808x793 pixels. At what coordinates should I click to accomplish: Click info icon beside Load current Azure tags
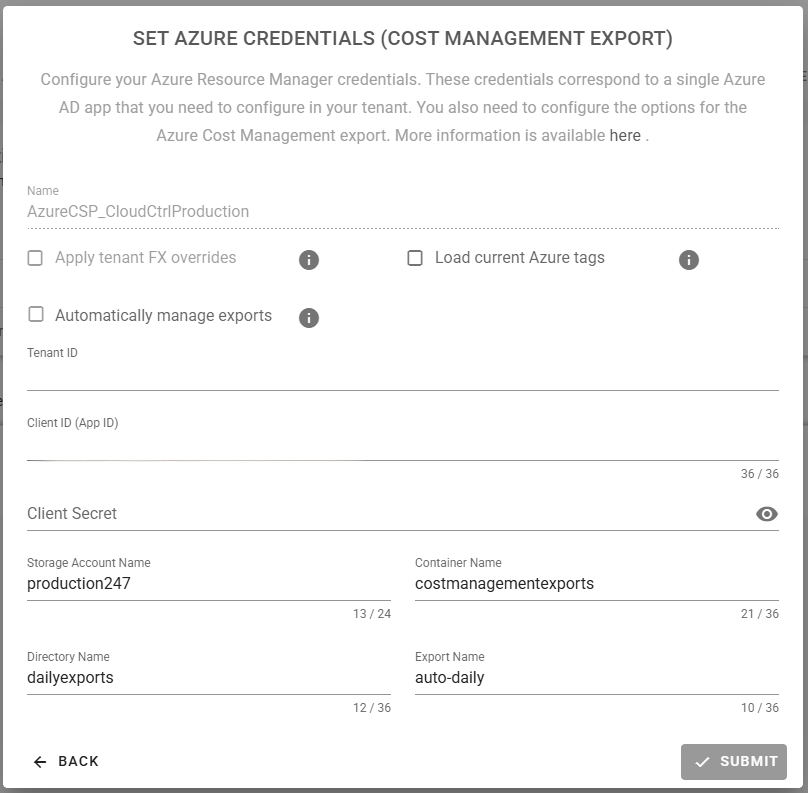coord(688,260)
